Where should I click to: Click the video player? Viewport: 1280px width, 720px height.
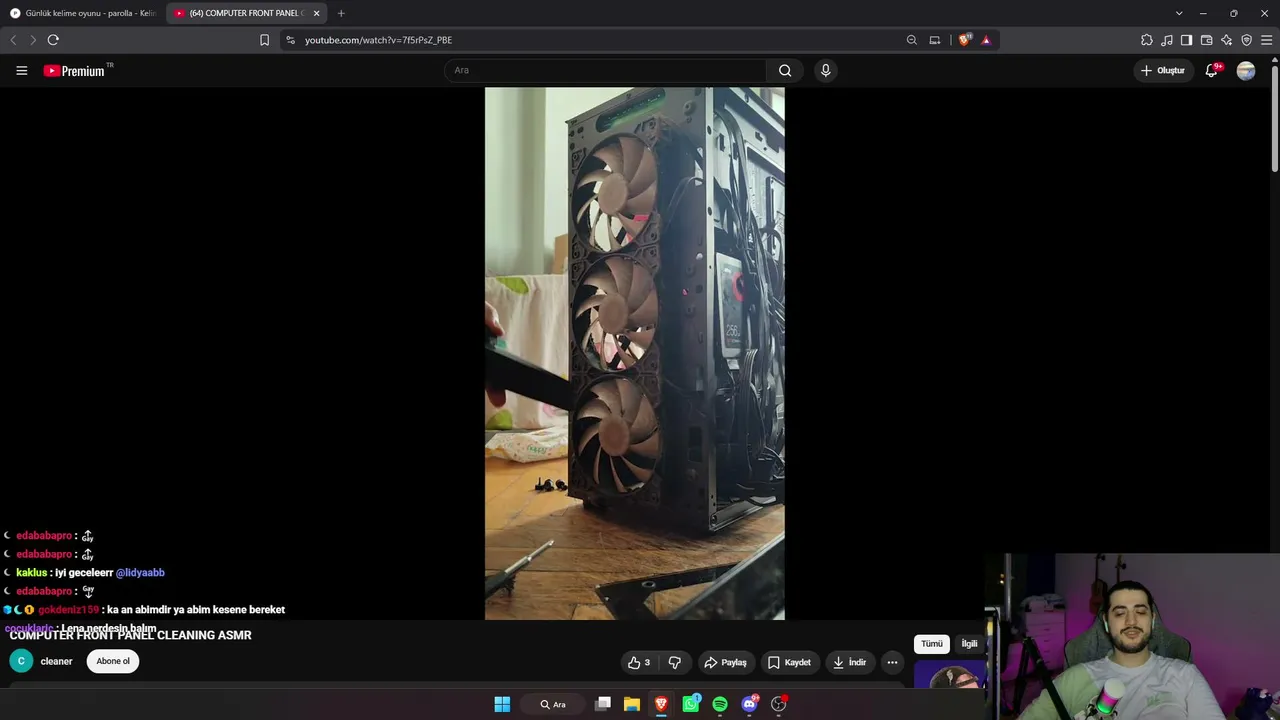point(635,353)
